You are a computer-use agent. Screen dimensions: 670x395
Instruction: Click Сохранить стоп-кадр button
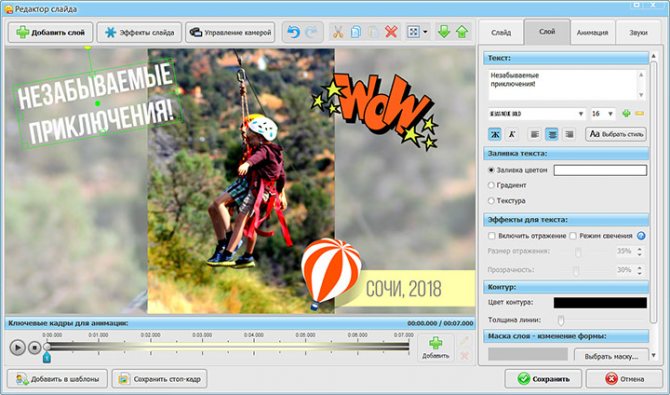click(x=159, y=379)
